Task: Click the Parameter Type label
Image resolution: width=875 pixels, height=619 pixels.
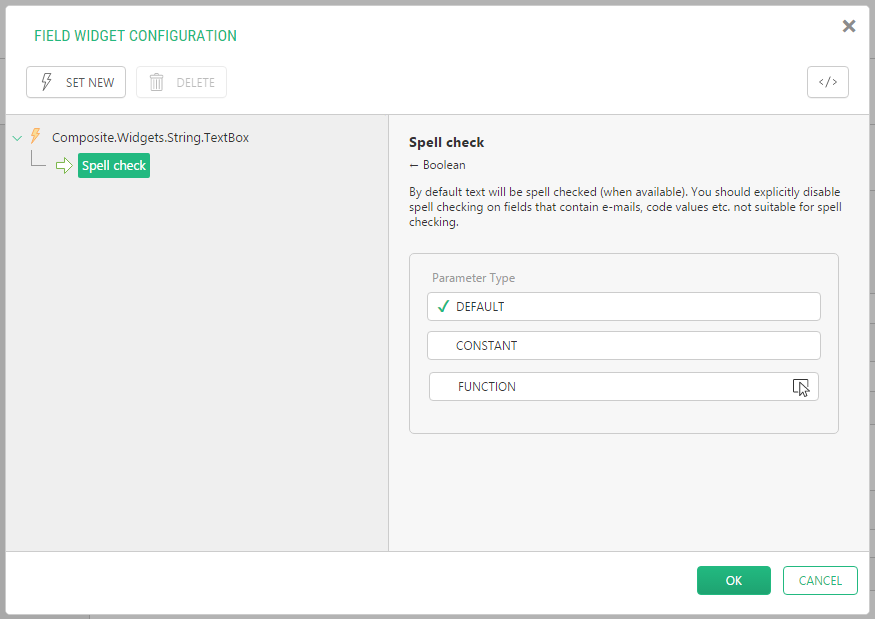Action: point(473,278)
